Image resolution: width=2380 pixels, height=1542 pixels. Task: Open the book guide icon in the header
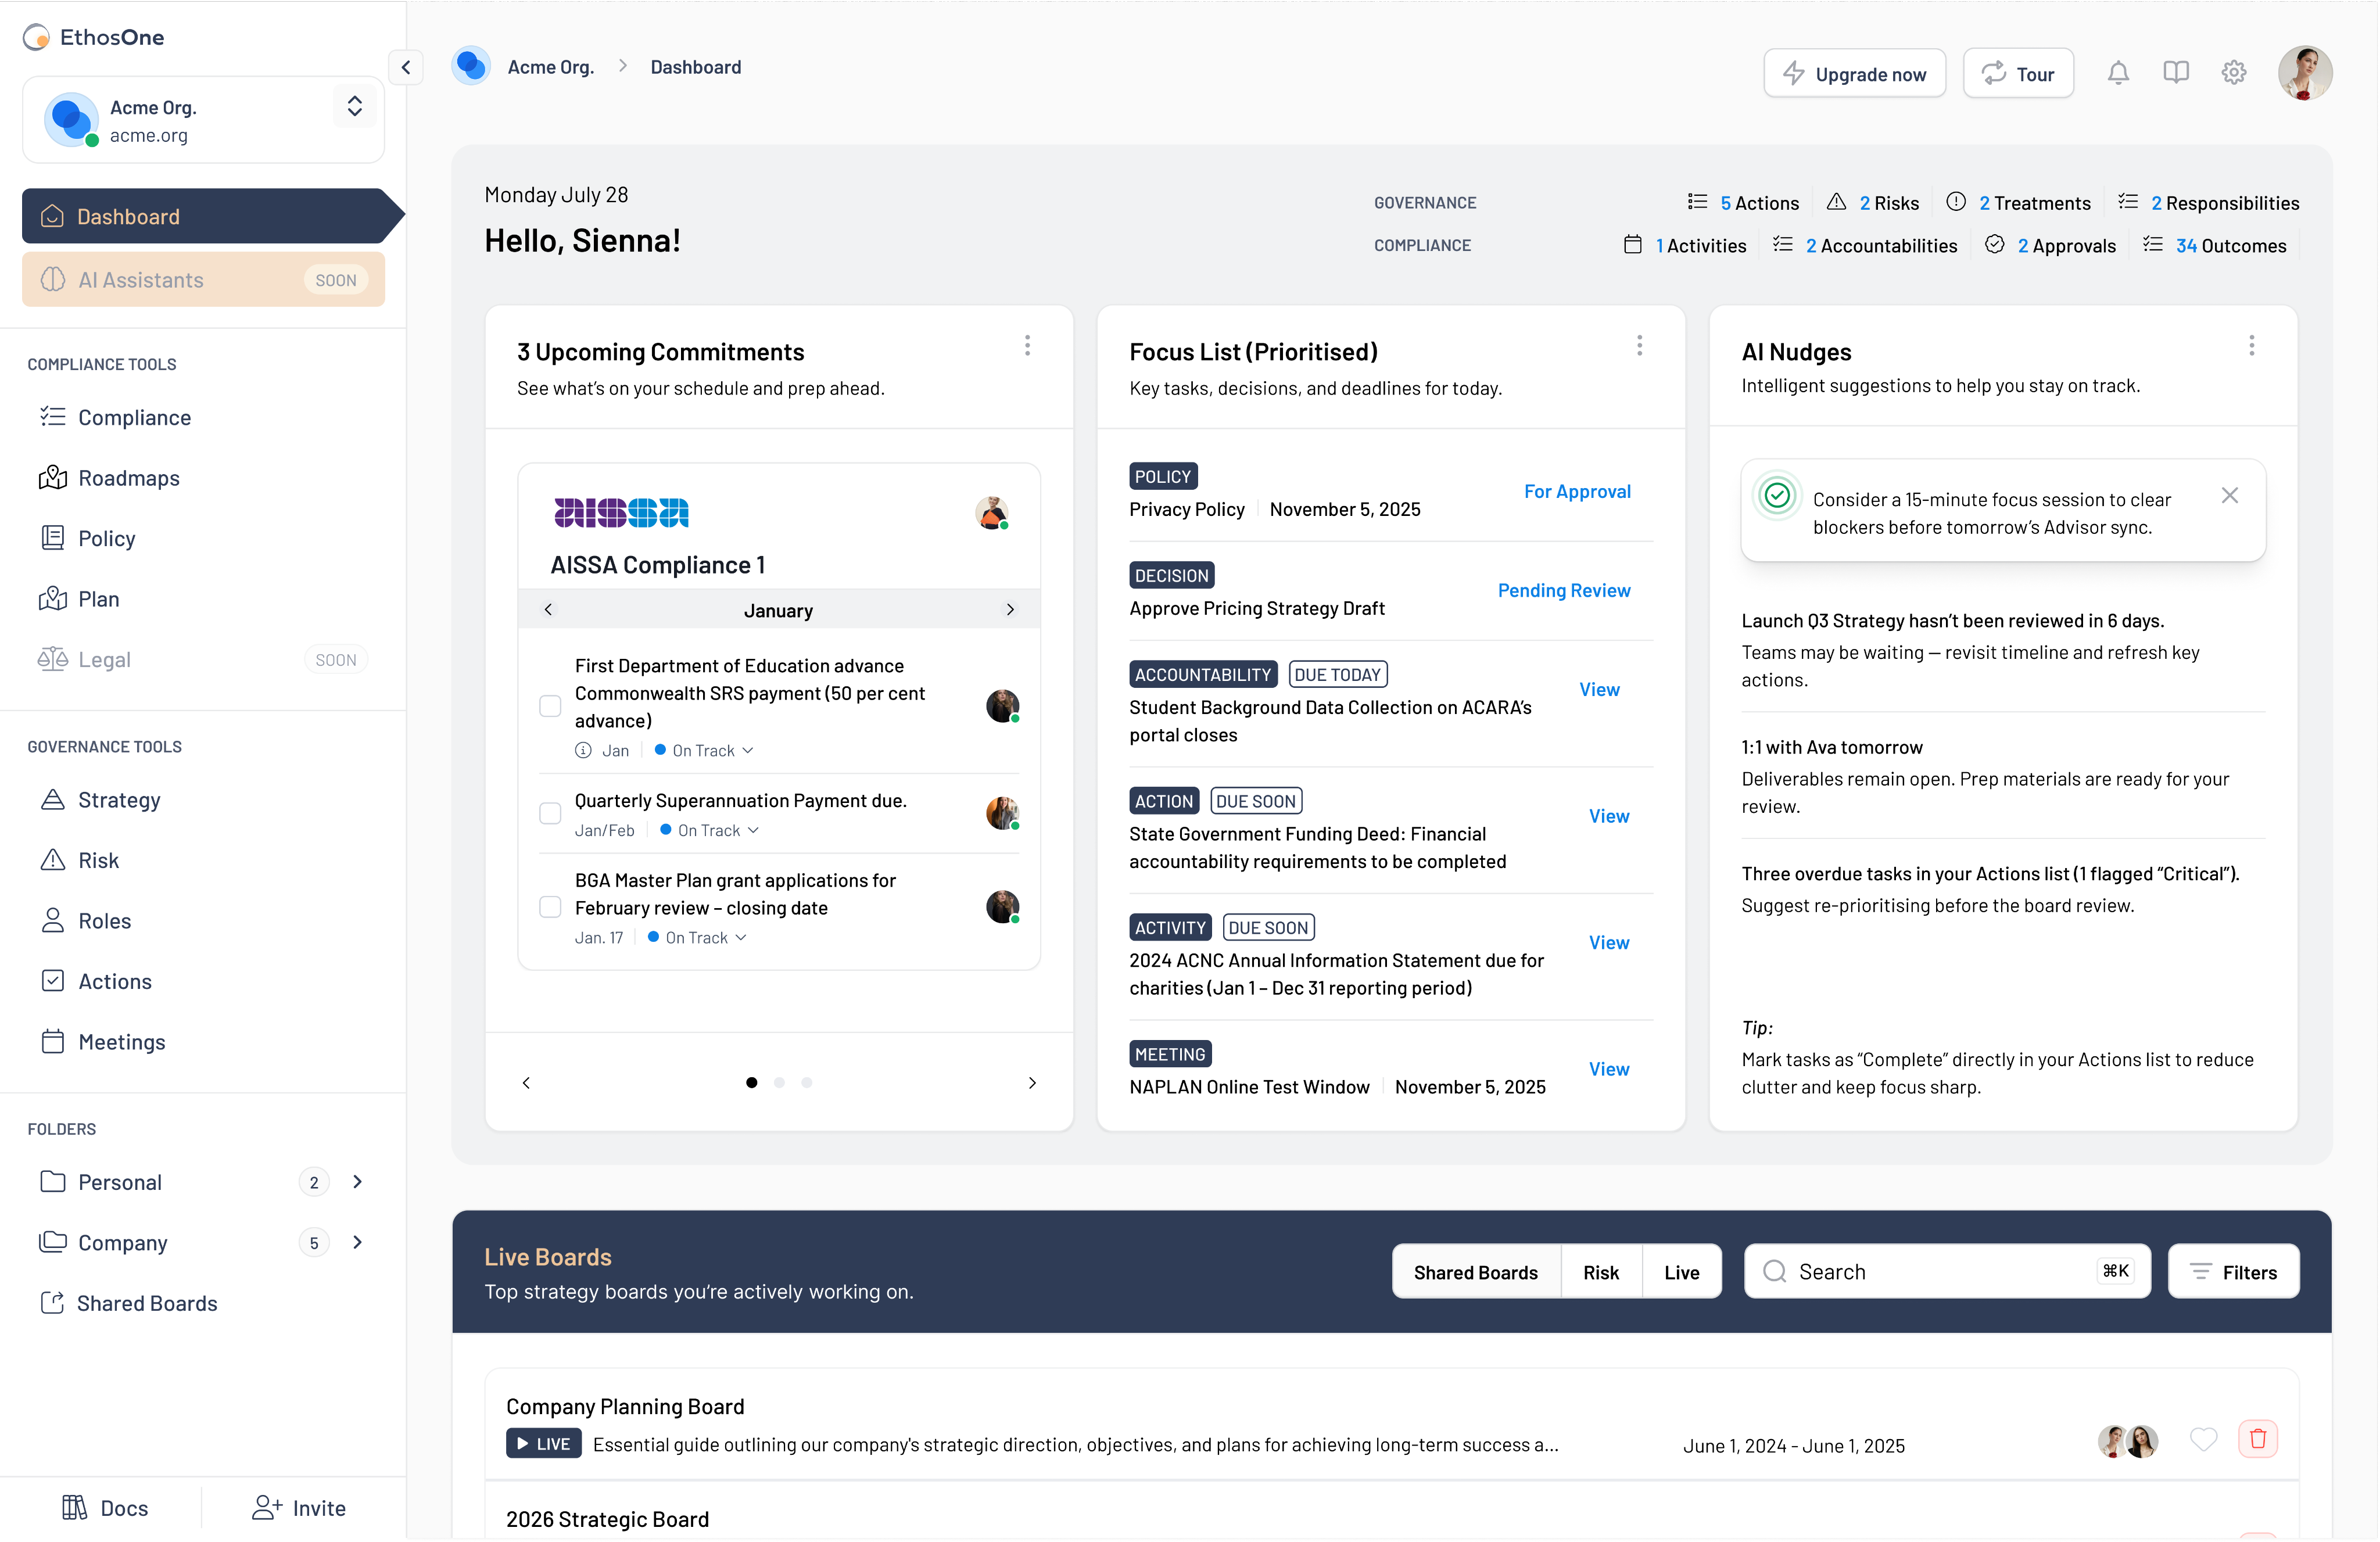pyautogui.click(x=2176, y=73)
